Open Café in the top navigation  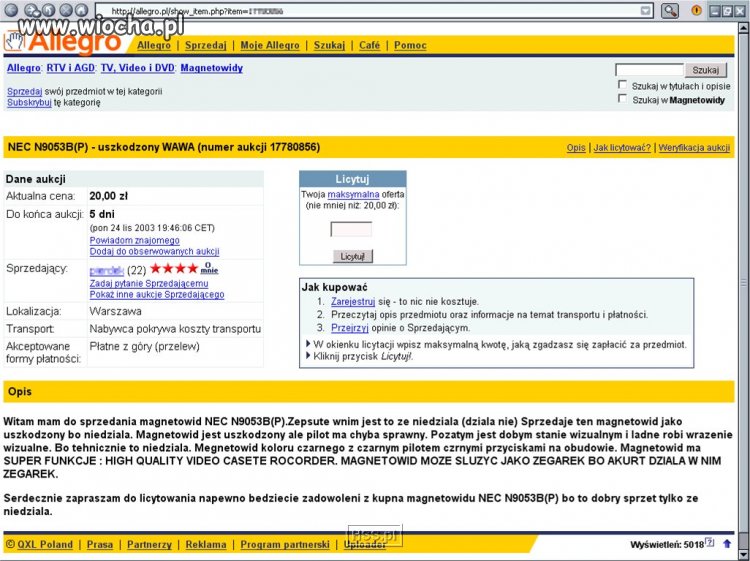pyautogui.click(x=369, y=45)
